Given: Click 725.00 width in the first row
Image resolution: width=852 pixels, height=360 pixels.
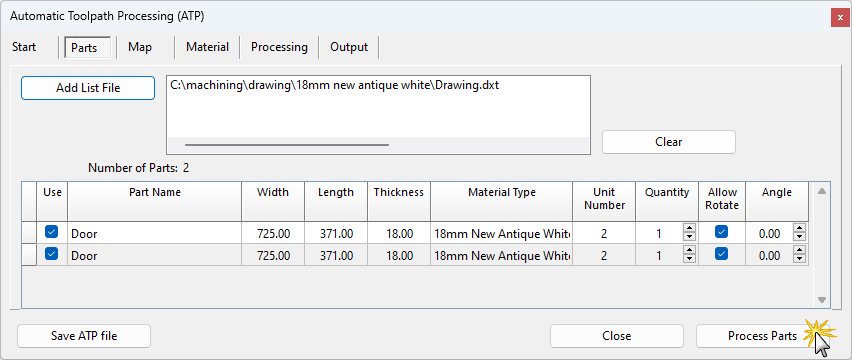Looking at the screenshot, I should 273,233.
